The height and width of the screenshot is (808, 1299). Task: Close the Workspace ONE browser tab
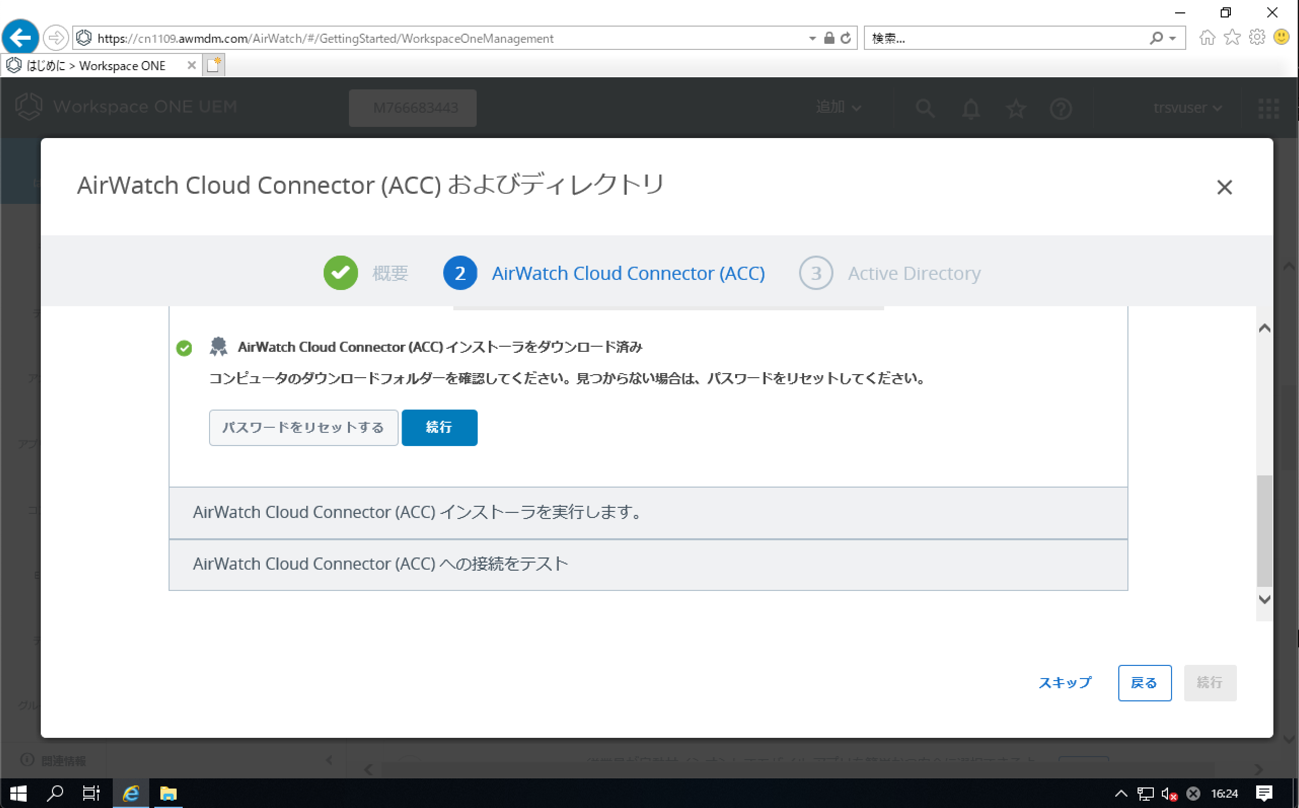click(191, 65)
